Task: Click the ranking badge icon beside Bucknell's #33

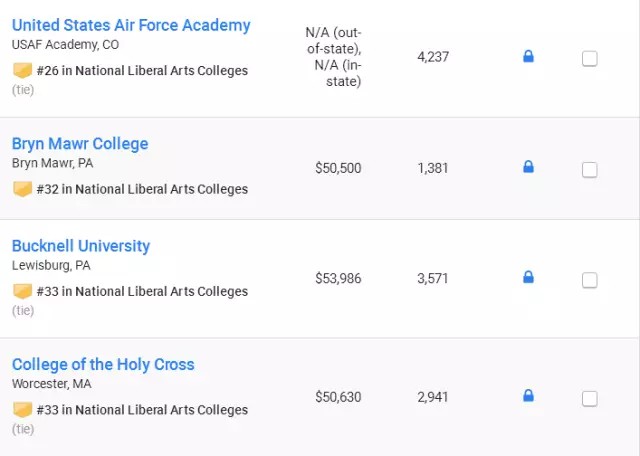Action: (x=22, y=291)
